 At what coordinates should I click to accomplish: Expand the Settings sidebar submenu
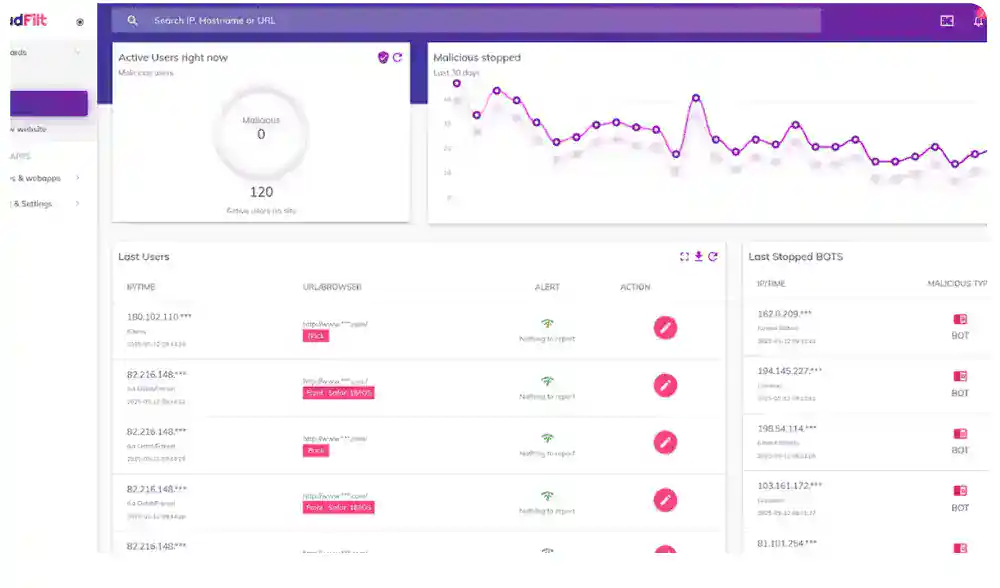pos(78,204)
